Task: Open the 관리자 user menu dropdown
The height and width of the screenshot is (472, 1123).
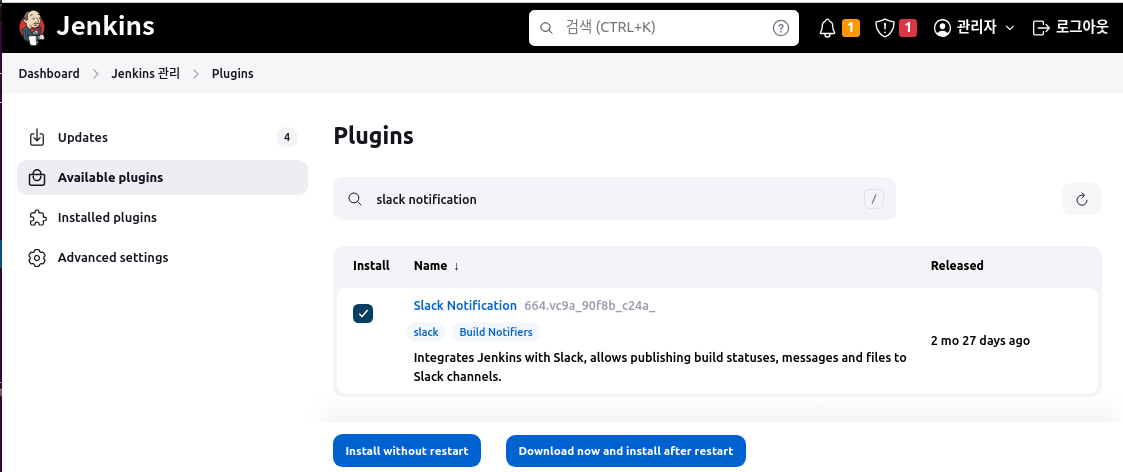Action: tap(974, 28)
